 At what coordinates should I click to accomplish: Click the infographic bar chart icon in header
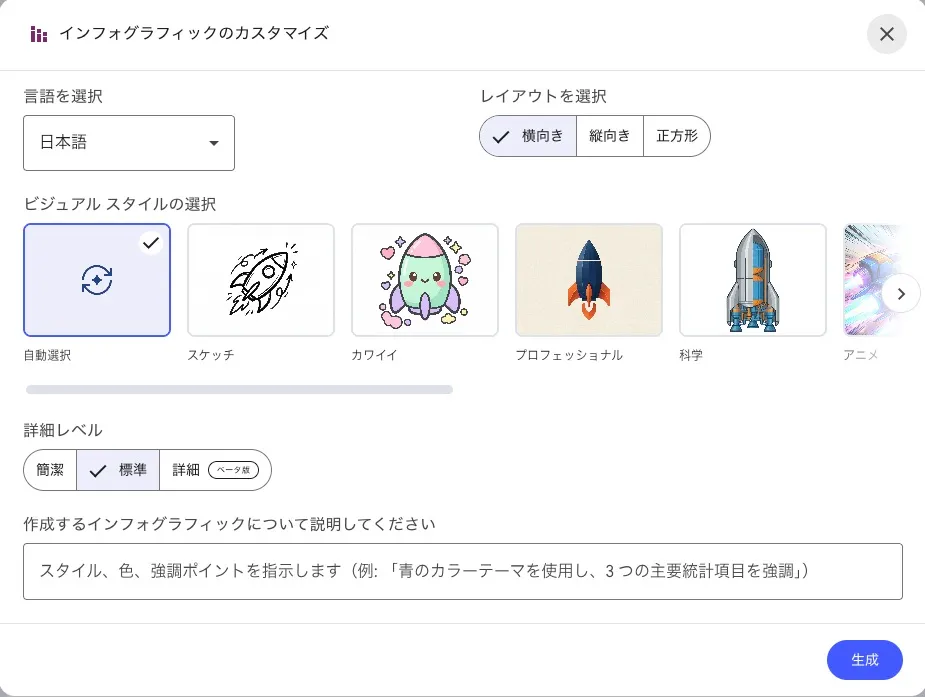pos(39,34)
